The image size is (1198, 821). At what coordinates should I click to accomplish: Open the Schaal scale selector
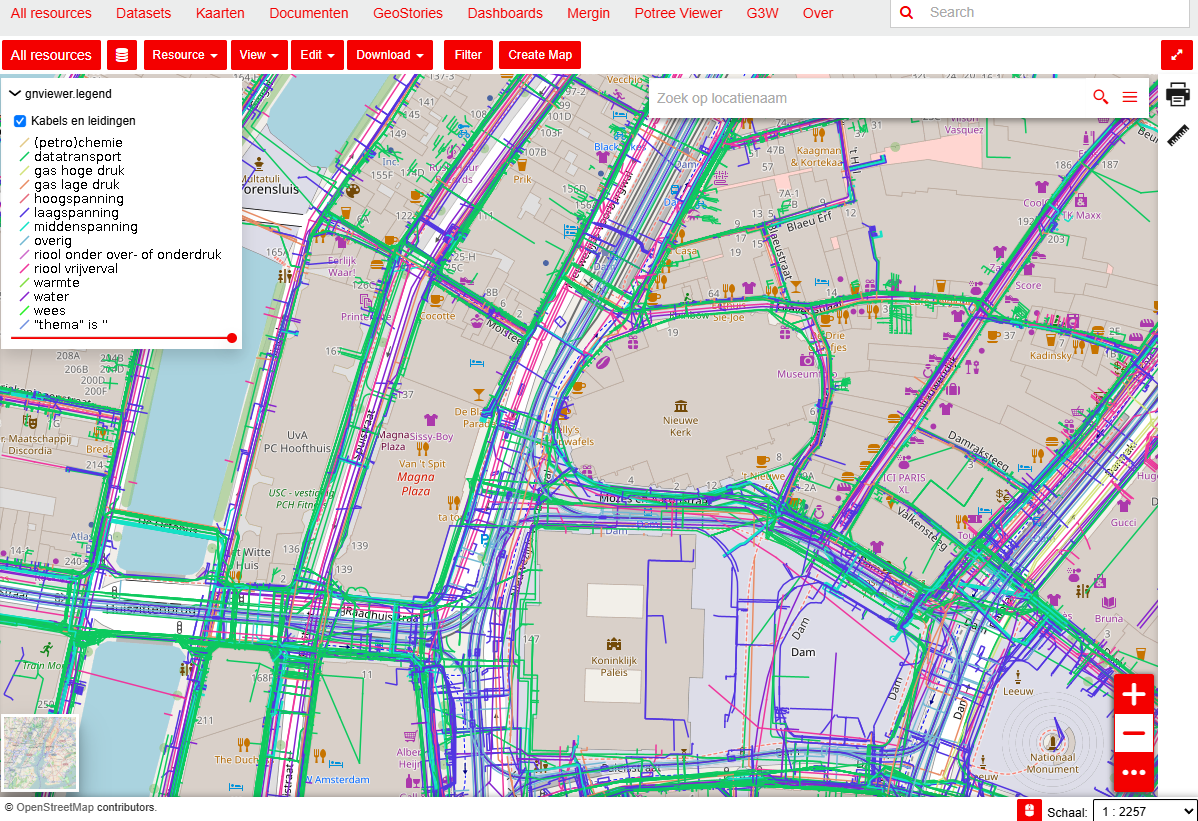tap(1145, 811)
